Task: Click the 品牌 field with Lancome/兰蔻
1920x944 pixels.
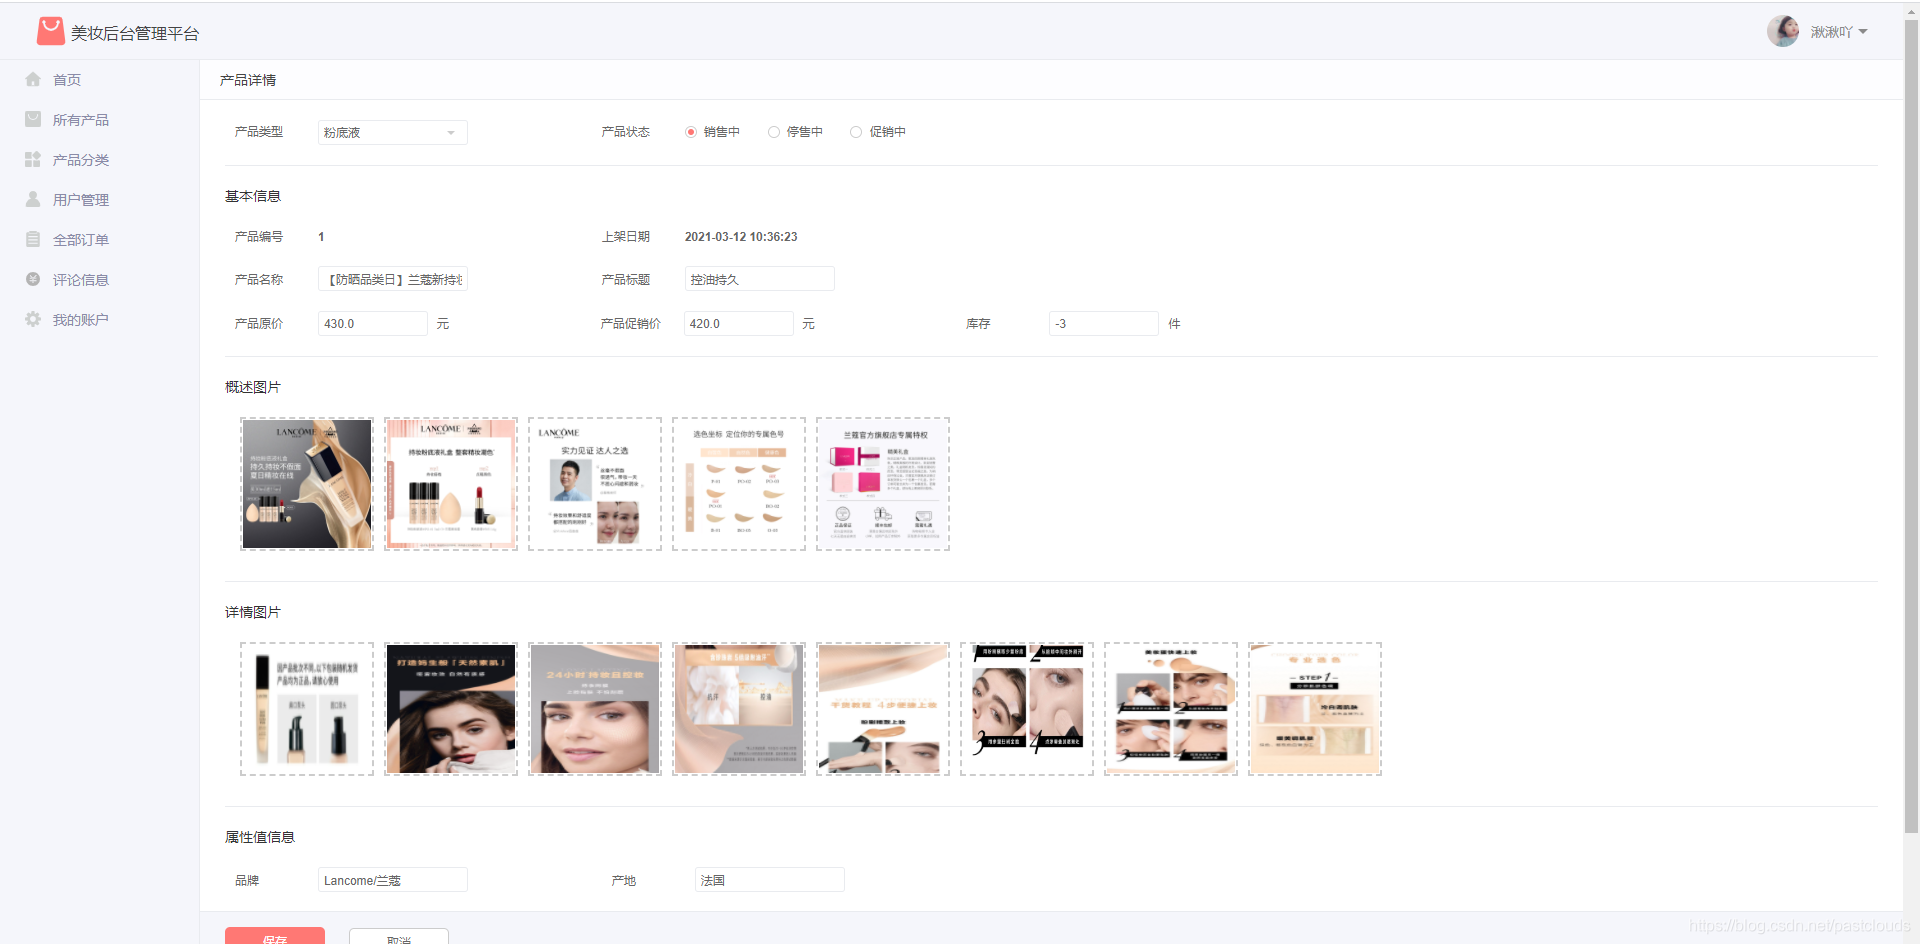Action: coord(393,880)
